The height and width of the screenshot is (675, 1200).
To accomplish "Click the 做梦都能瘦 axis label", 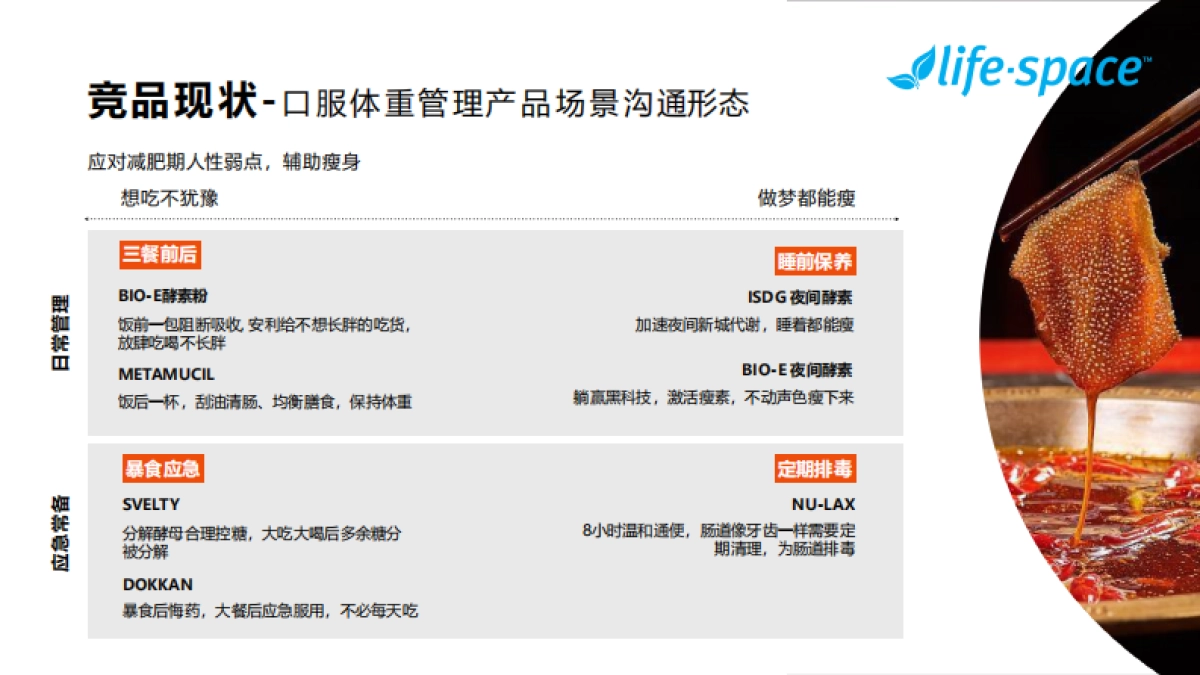I will [x=806, y=198].
